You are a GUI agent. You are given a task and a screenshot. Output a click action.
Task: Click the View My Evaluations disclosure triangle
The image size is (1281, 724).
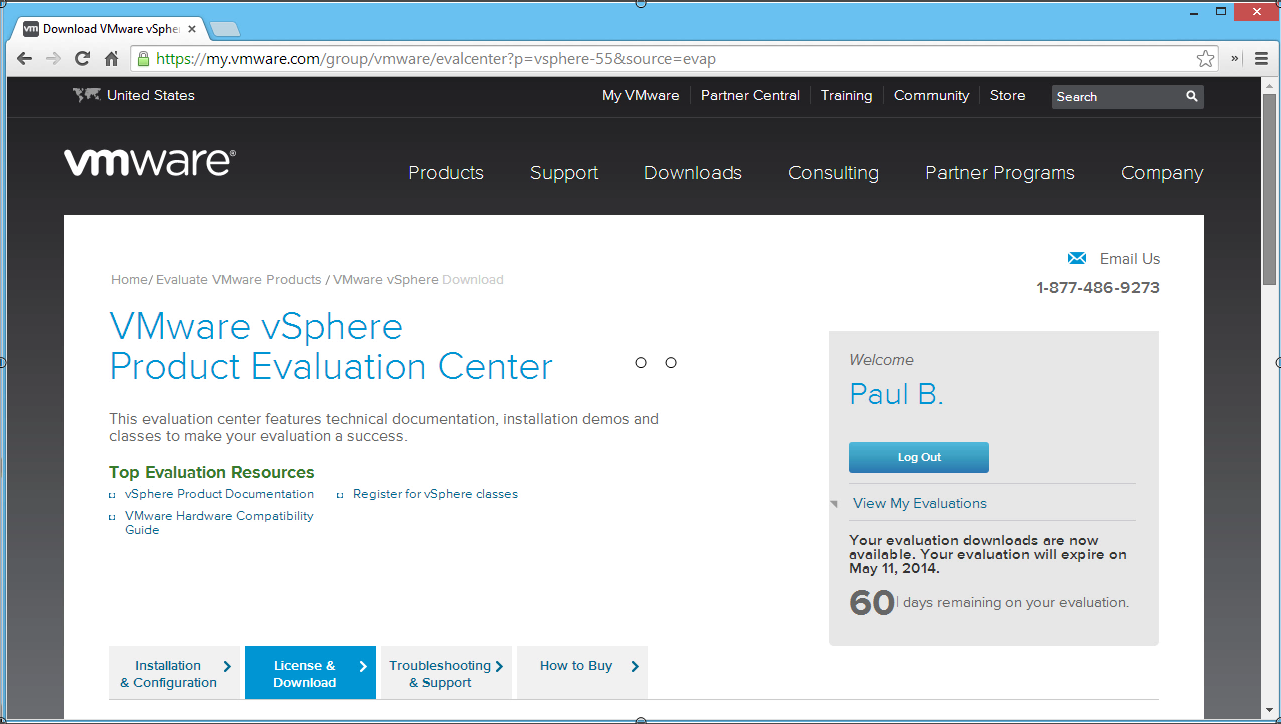(x=834, y=504)
